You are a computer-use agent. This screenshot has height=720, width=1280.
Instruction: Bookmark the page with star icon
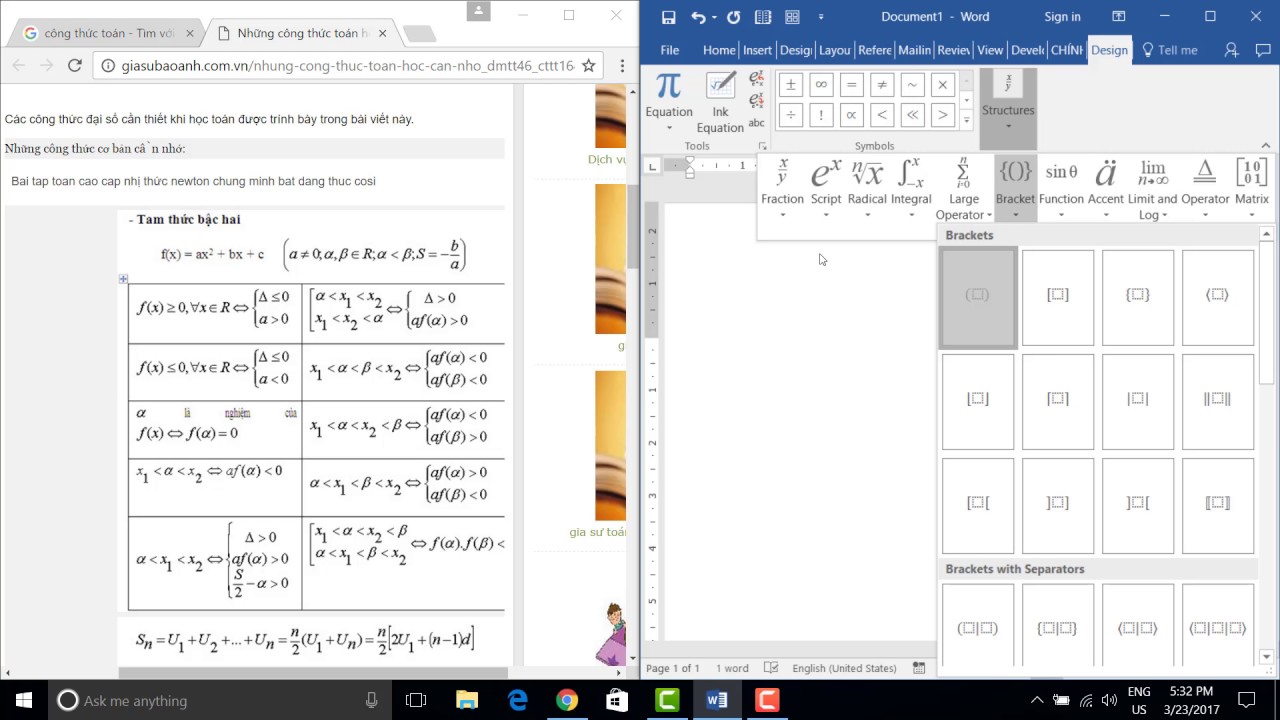pos(589,65)
